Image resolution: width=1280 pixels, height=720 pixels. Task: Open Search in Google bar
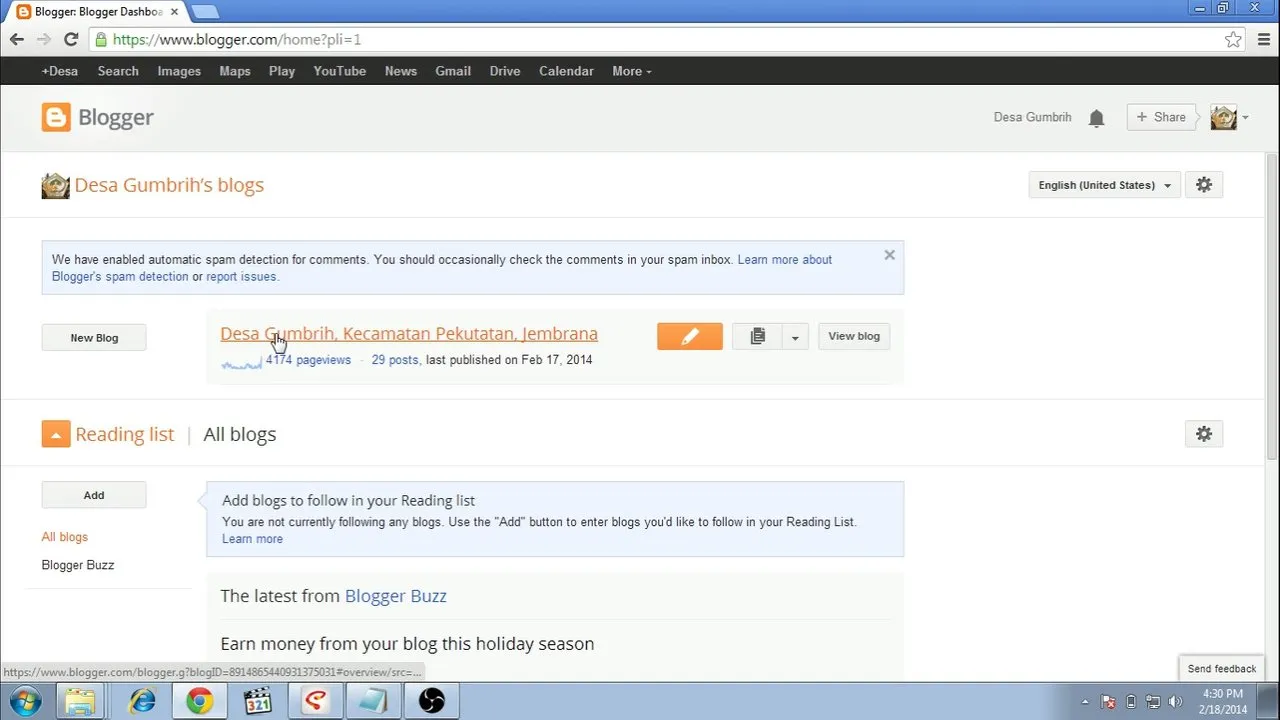tap(118, 71)
